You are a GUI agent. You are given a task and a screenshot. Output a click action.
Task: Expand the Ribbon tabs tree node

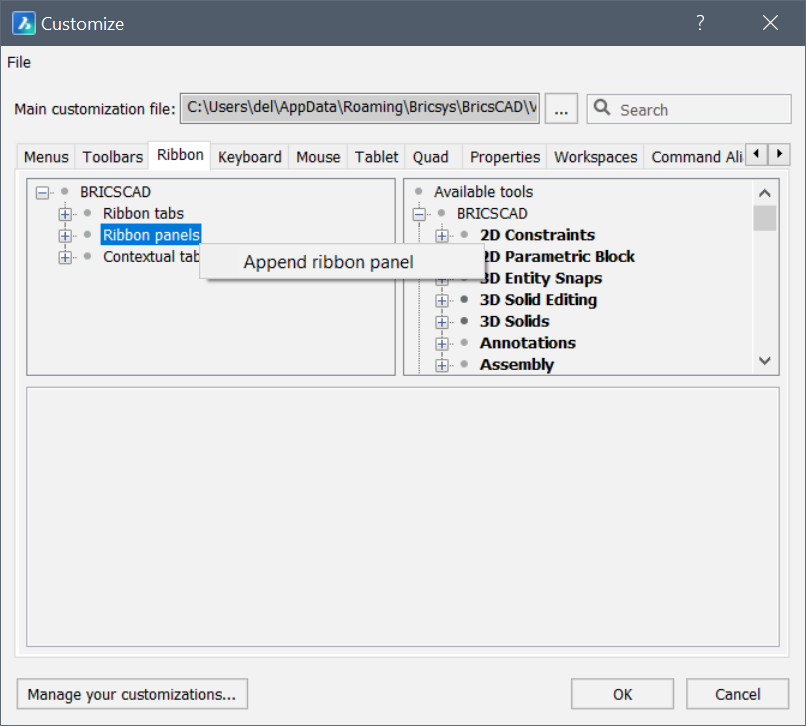[66, 214]
